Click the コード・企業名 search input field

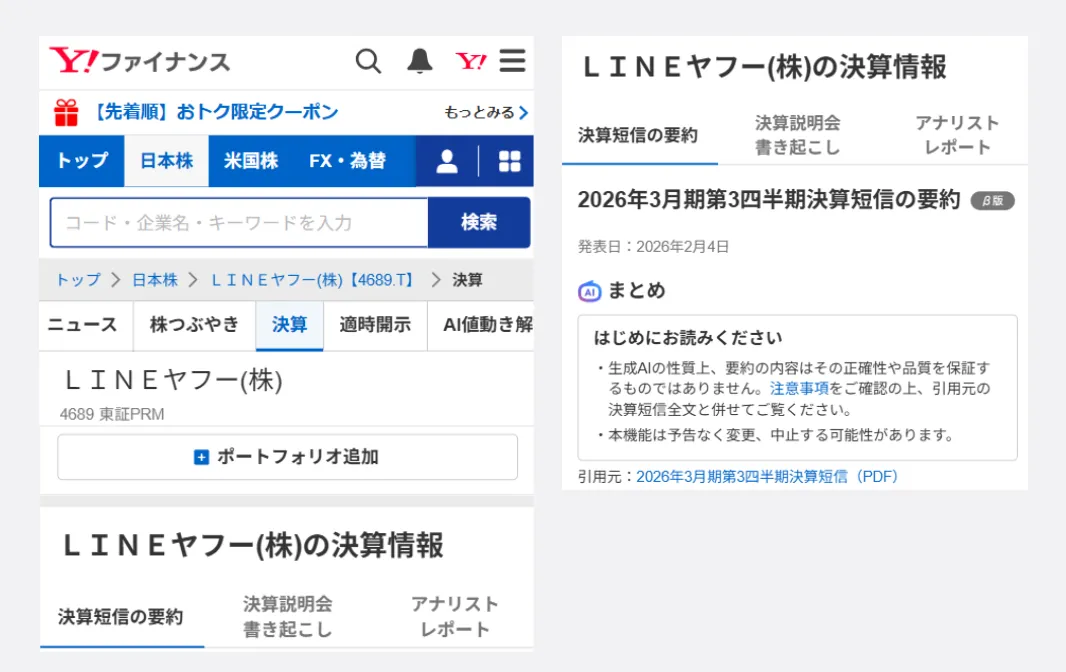point(239,222)
